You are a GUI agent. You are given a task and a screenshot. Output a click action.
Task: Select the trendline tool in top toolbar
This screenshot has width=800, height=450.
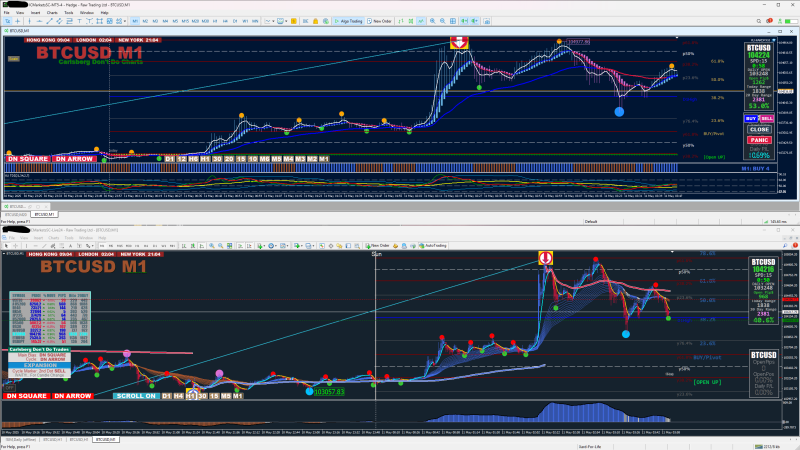(x=49, y=21)
